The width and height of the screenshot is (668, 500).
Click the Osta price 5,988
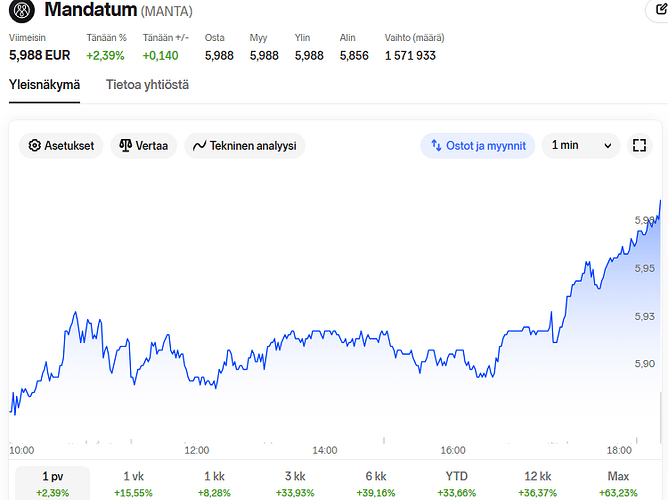219,55
